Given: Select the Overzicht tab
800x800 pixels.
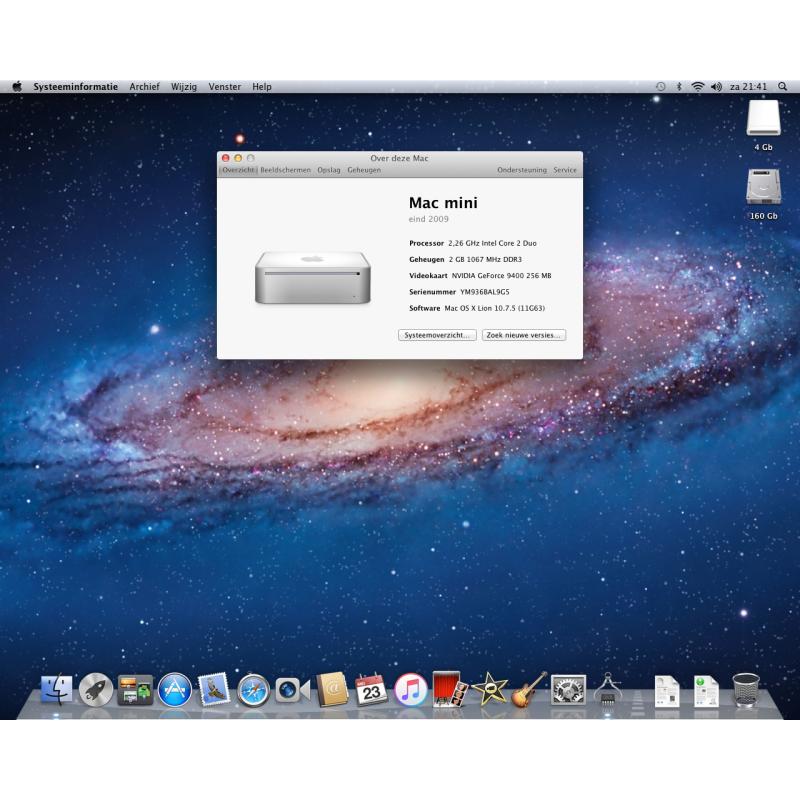Looking at the screenshot, I should (x=238, y=170).
